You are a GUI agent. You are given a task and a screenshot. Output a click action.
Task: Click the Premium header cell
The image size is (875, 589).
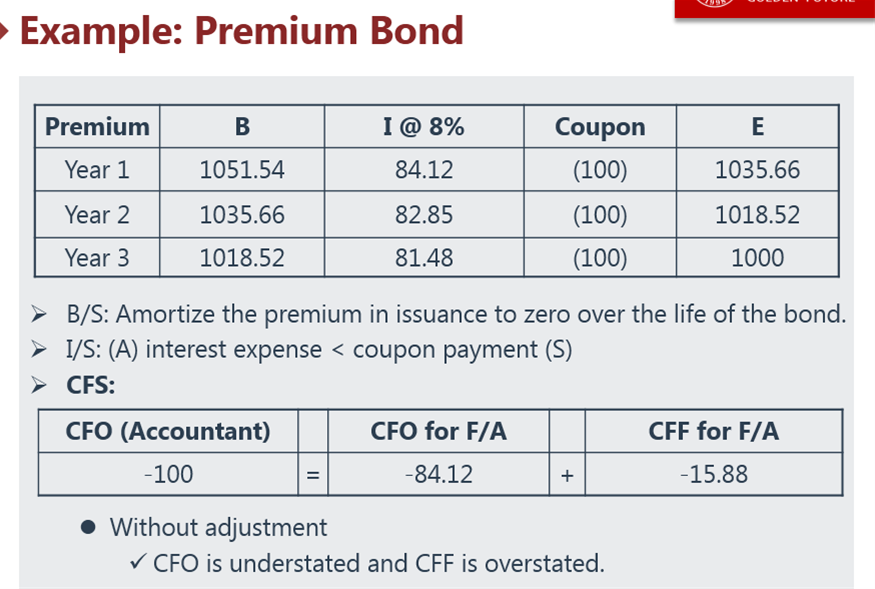pos(97,127)
